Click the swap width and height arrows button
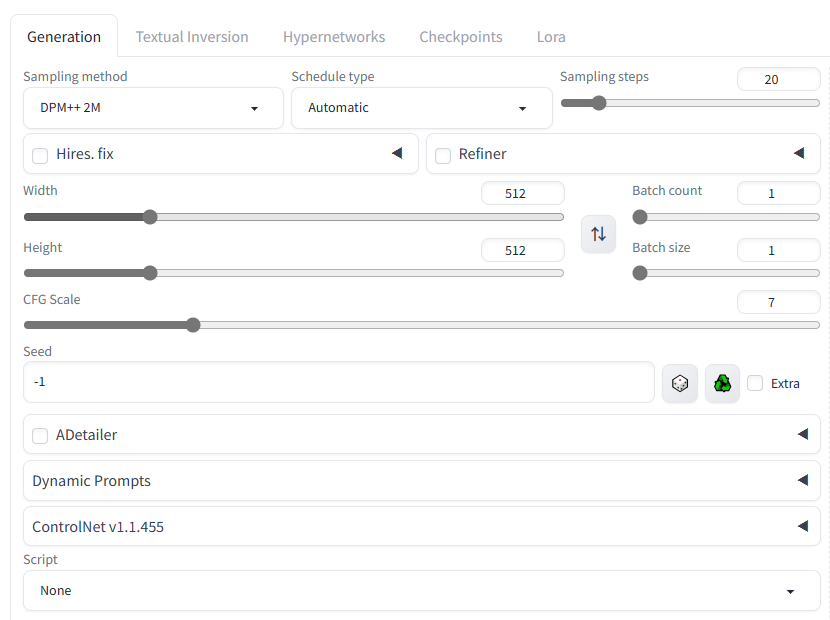The height and width of the screenshot is (620, 830). point(598,233)
